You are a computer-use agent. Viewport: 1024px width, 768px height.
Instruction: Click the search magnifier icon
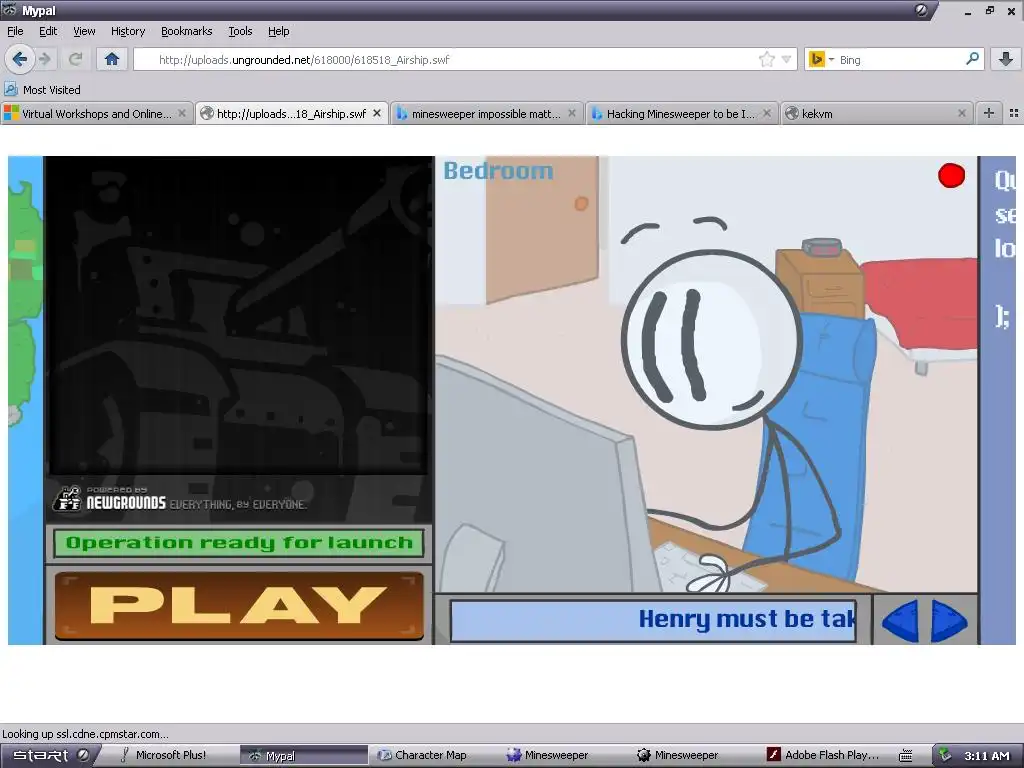point(972,59)
